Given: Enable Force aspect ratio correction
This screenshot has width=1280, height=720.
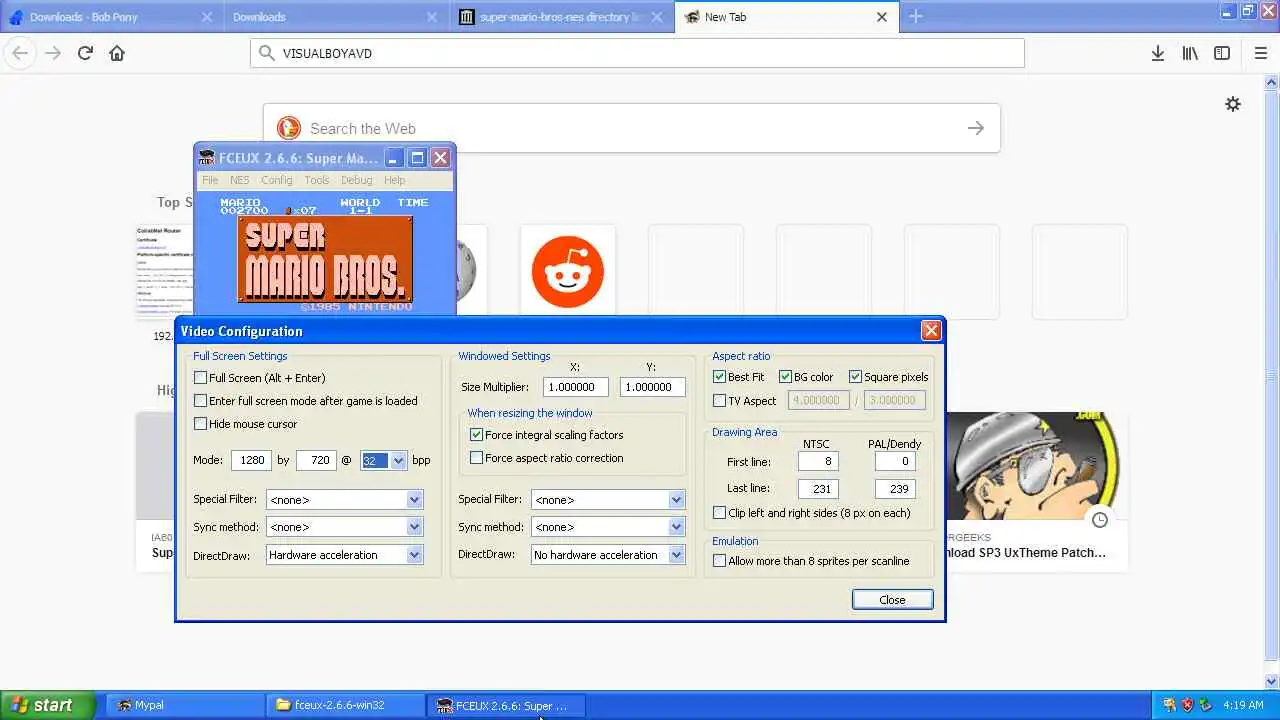Looking at the screenshot, I should 477,458.
